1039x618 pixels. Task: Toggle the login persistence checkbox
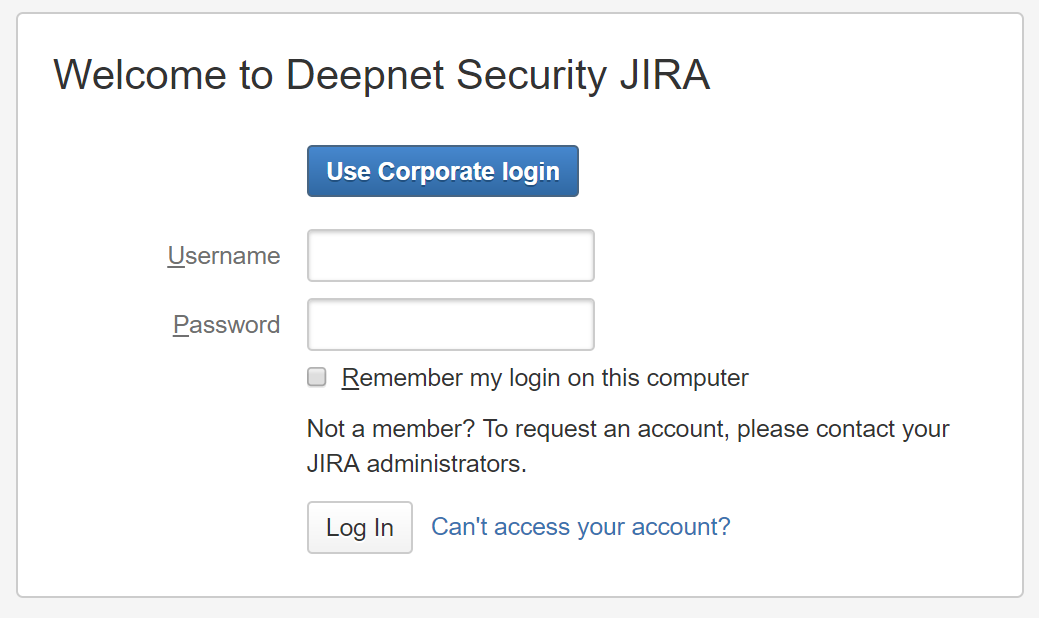317,377
